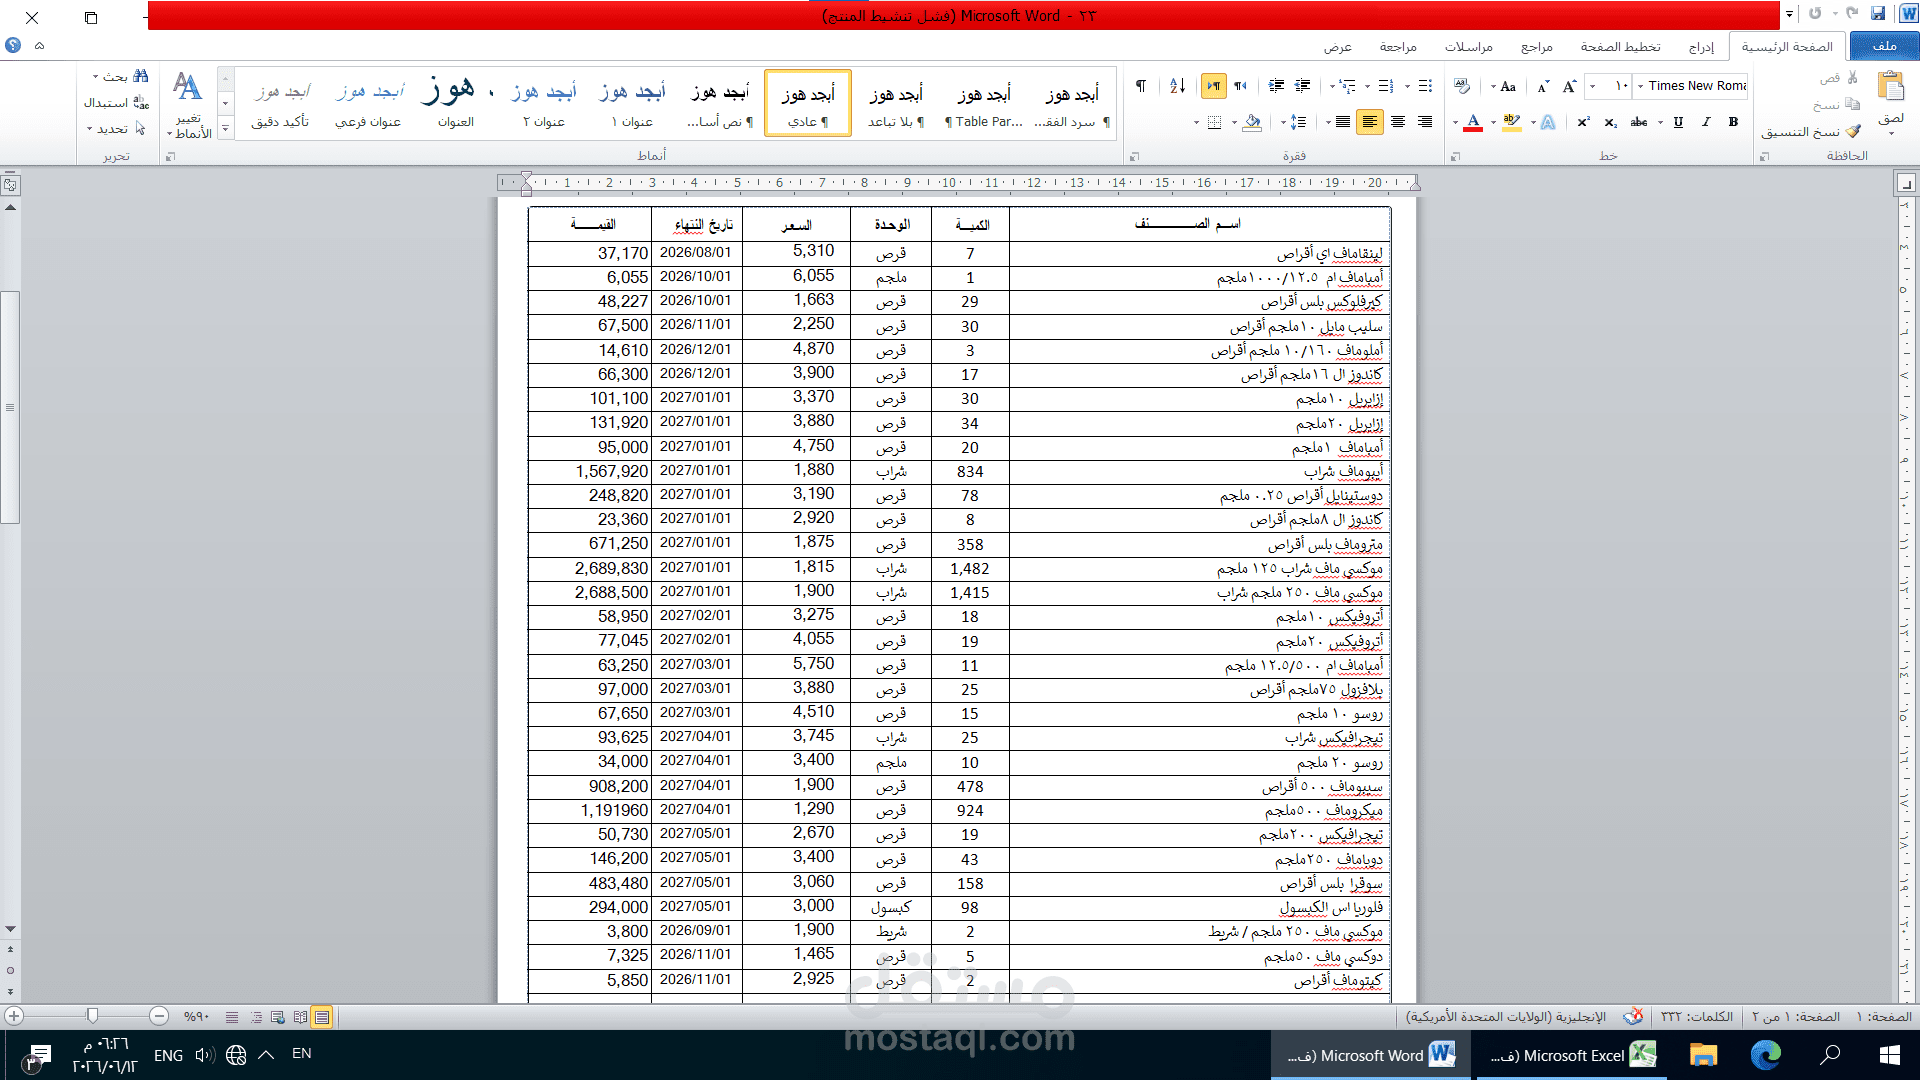Image resolution: width=1920 pixels, height=1080 pixels.
Task: Toggle Strikethrough formatting
Action: pyautogui.click(x=1638, y=122)
